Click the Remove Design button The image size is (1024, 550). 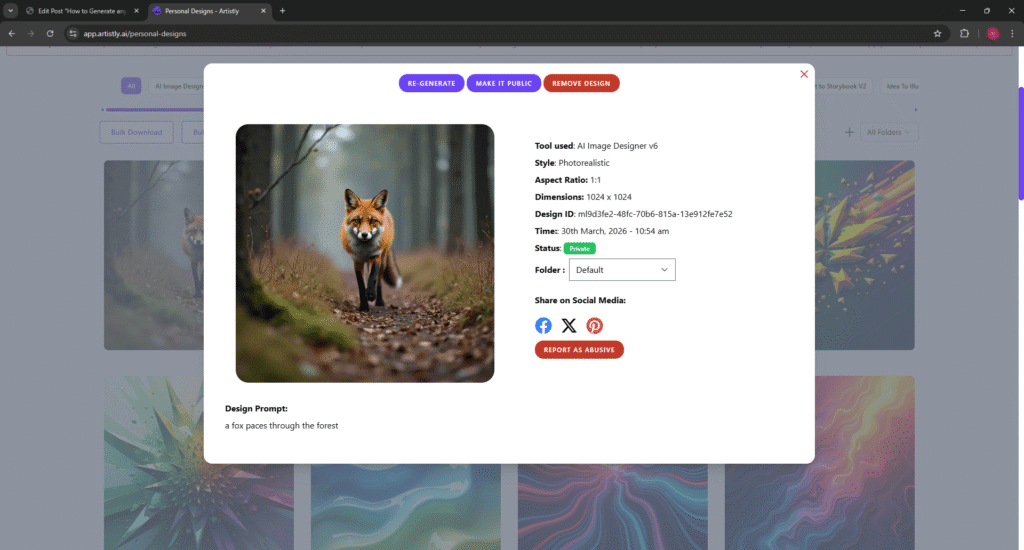581,83
